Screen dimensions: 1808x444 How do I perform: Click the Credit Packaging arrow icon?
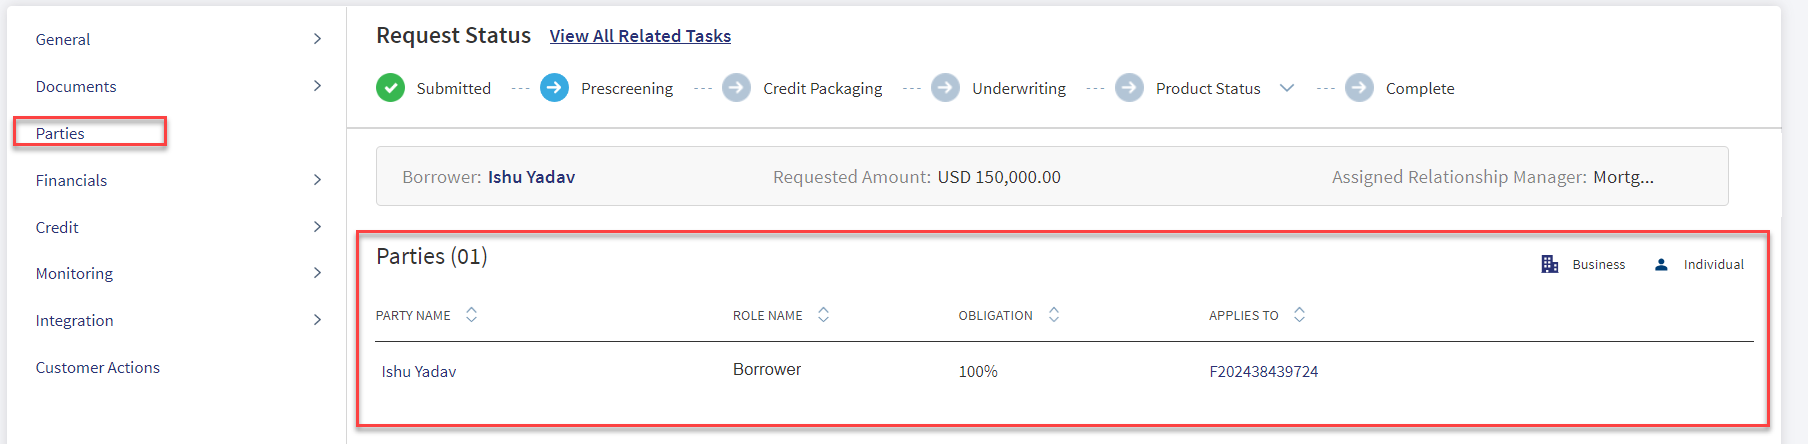tap(736, 88)
